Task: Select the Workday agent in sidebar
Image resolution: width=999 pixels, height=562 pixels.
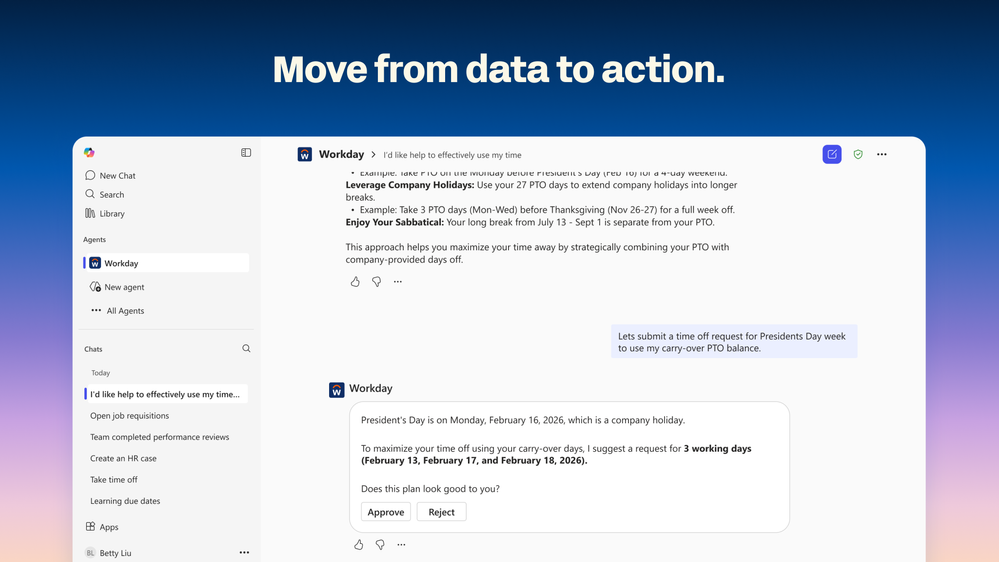Action: pos(166,263)
